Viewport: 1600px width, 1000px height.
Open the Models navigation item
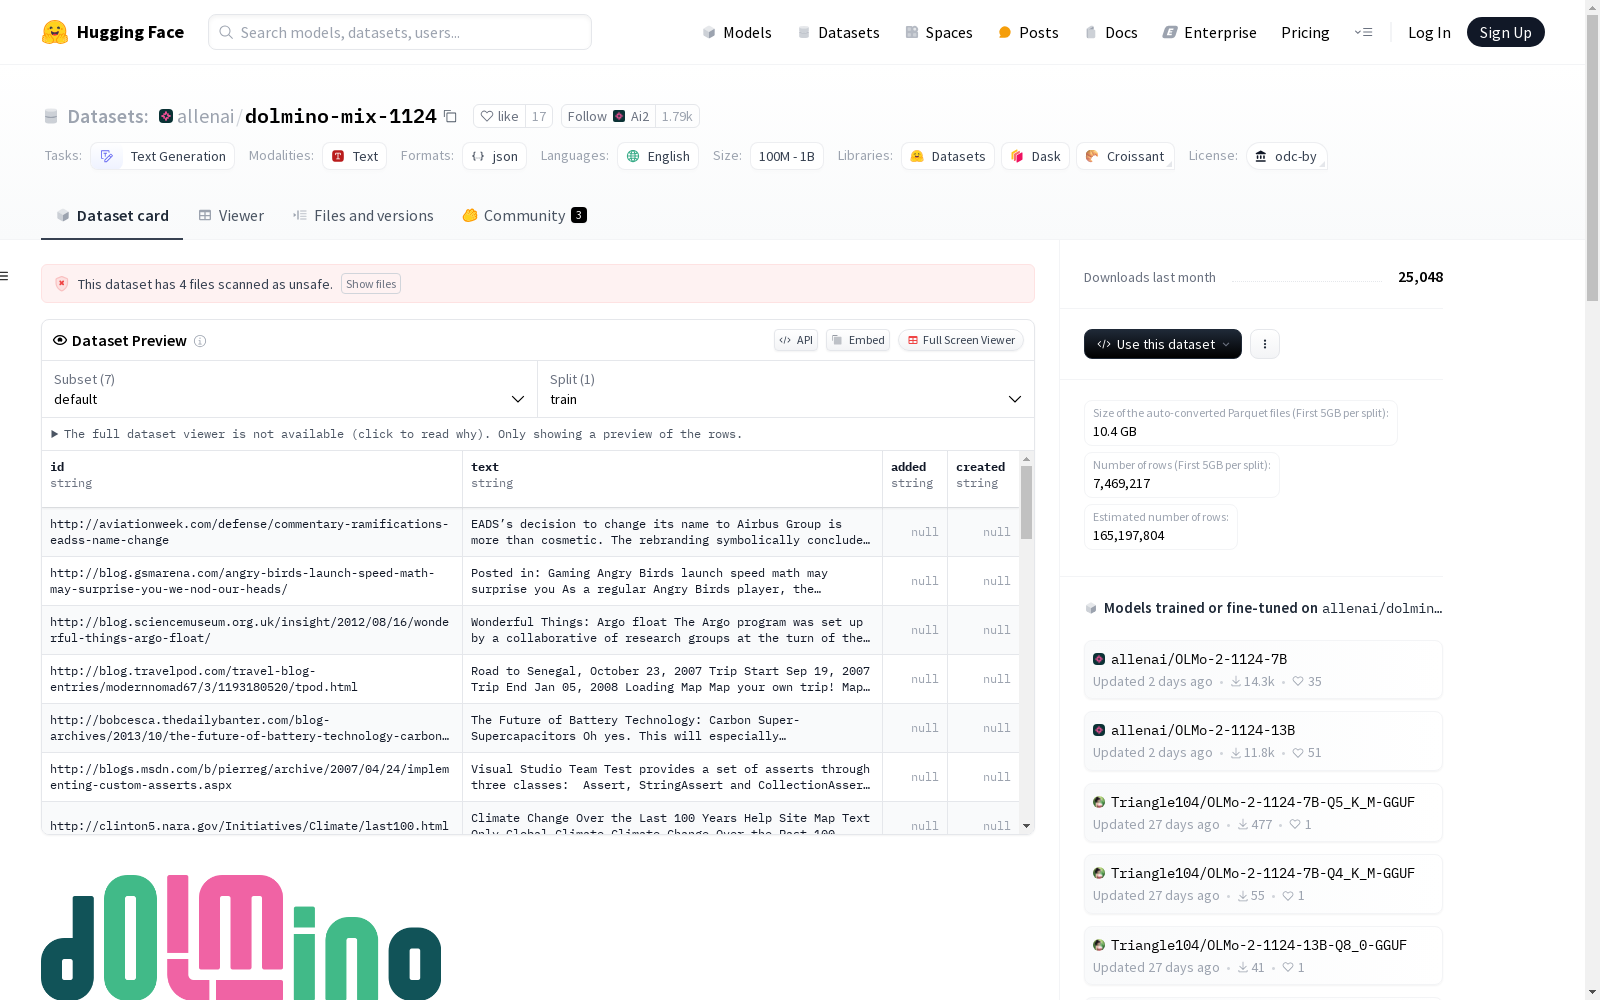[737, 32]
